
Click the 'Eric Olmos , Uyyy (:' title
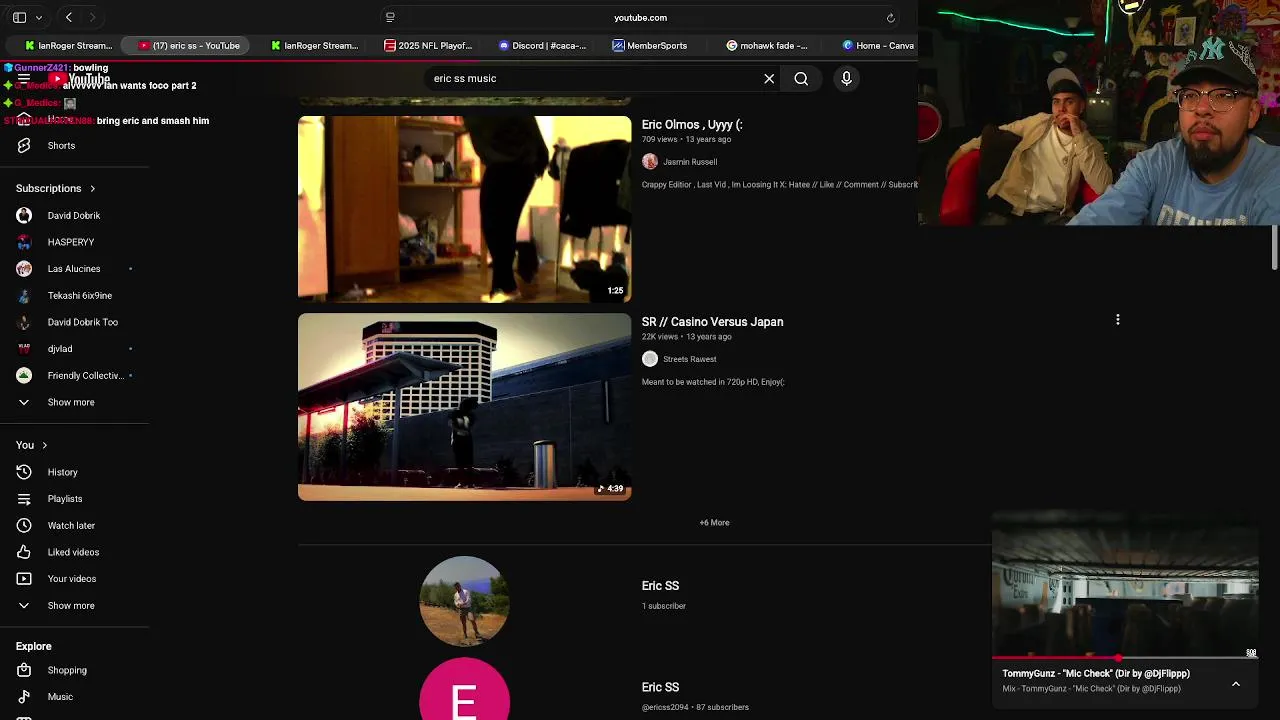692,125
